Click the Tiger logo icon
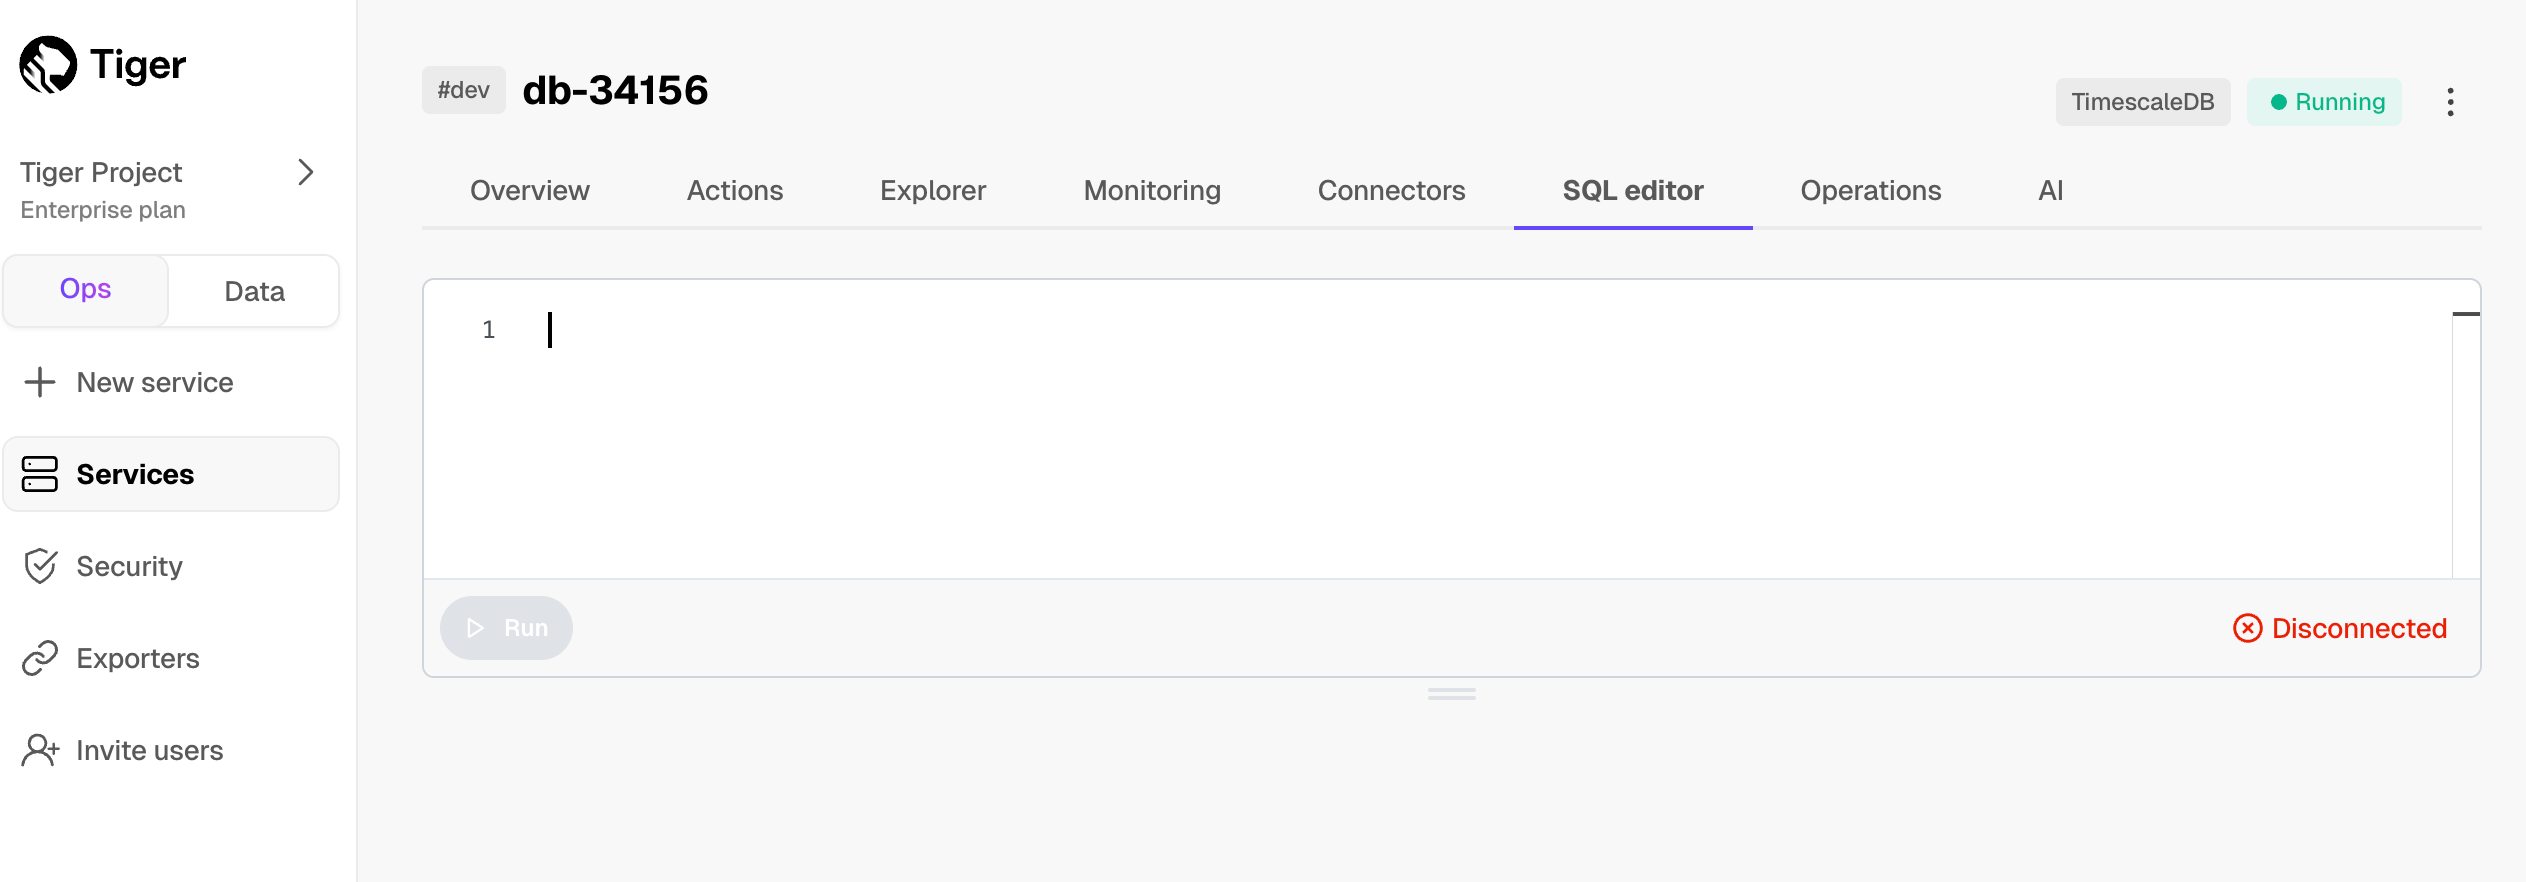The height and width of the screenshot is (882, 2526). click(x=48, y=65)
